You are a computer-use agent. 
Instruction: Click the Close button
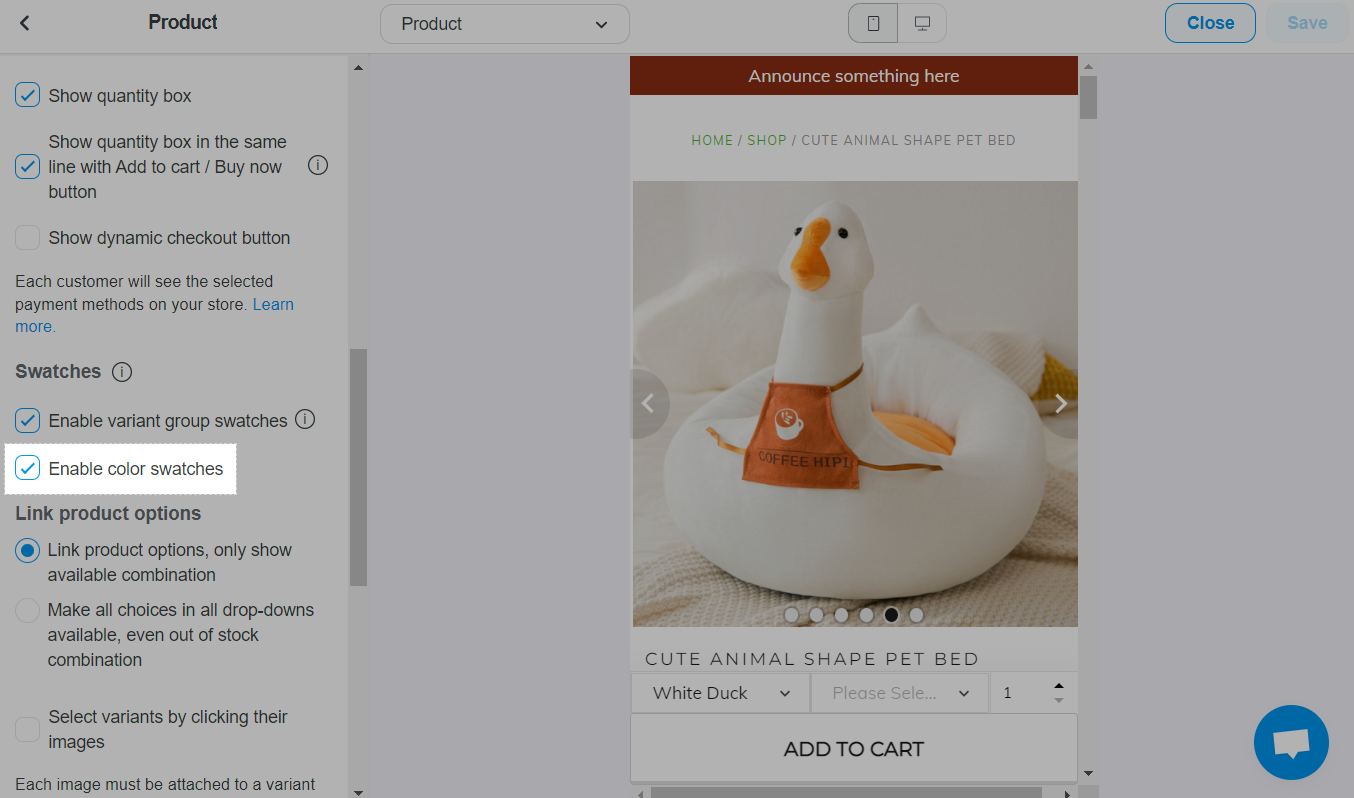[1210, 23]
